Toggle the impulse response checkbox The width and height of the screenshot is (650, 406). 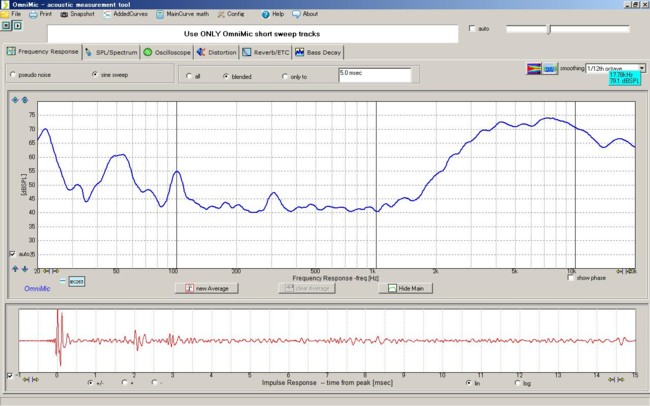pos(10,376)
